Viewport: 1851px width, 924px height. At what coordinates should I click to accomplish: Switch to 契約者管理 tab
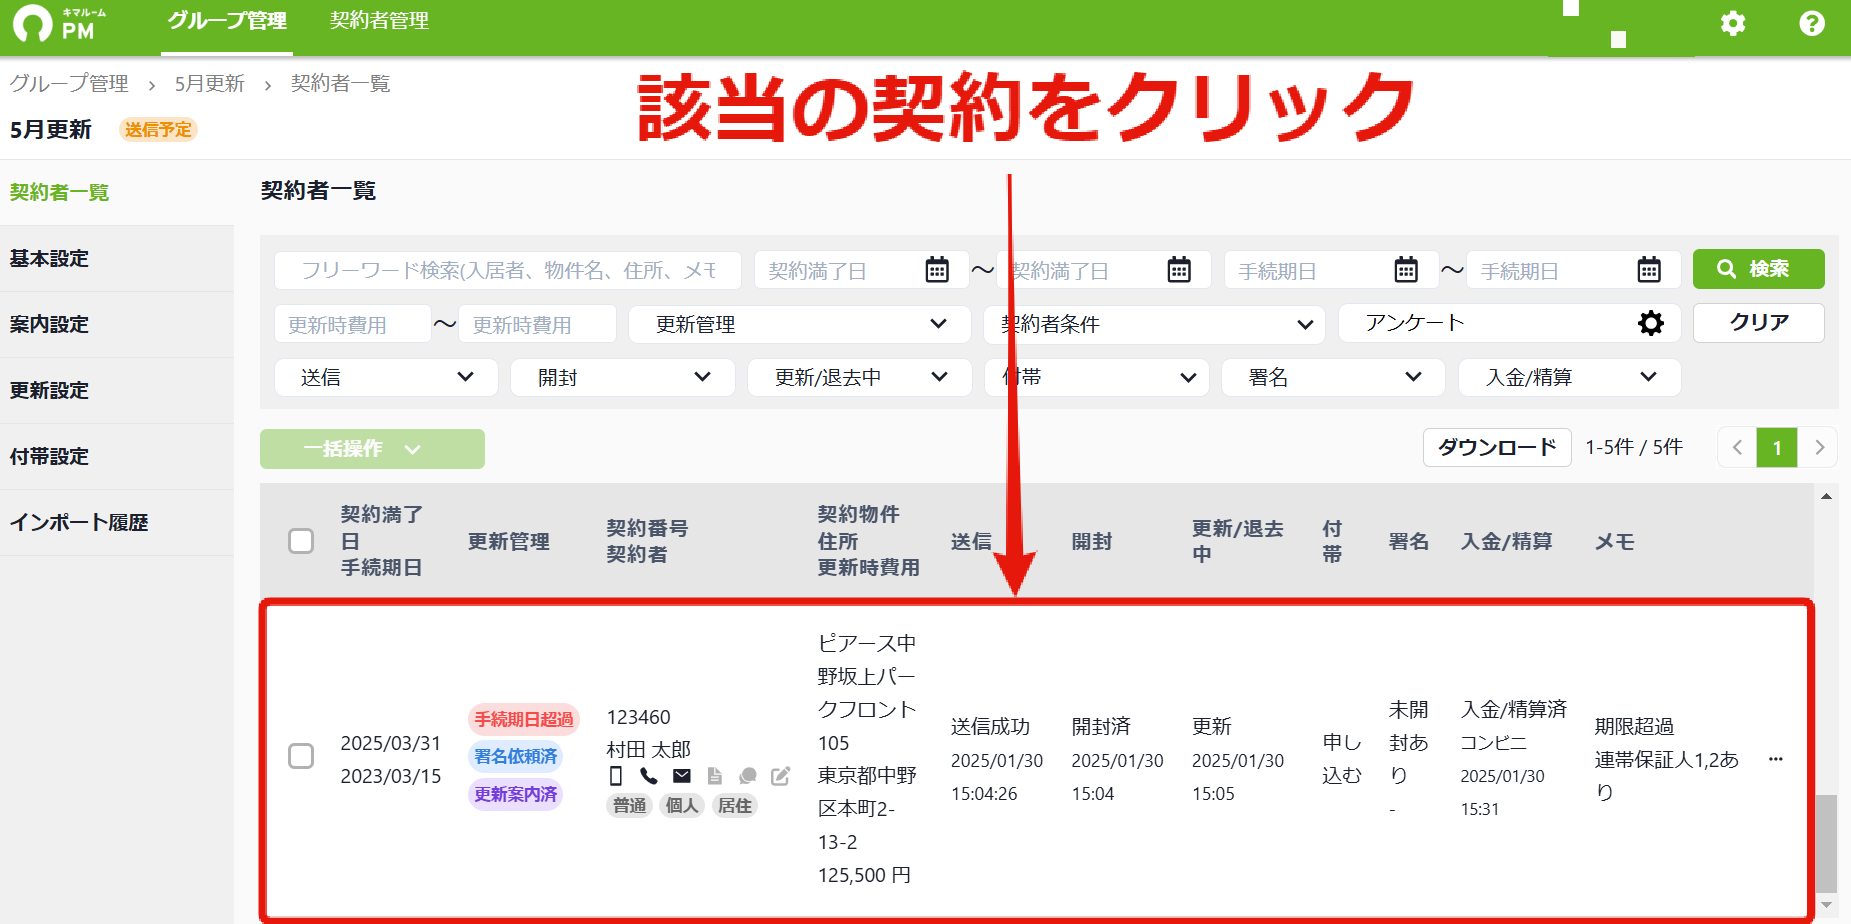point(379,21)
